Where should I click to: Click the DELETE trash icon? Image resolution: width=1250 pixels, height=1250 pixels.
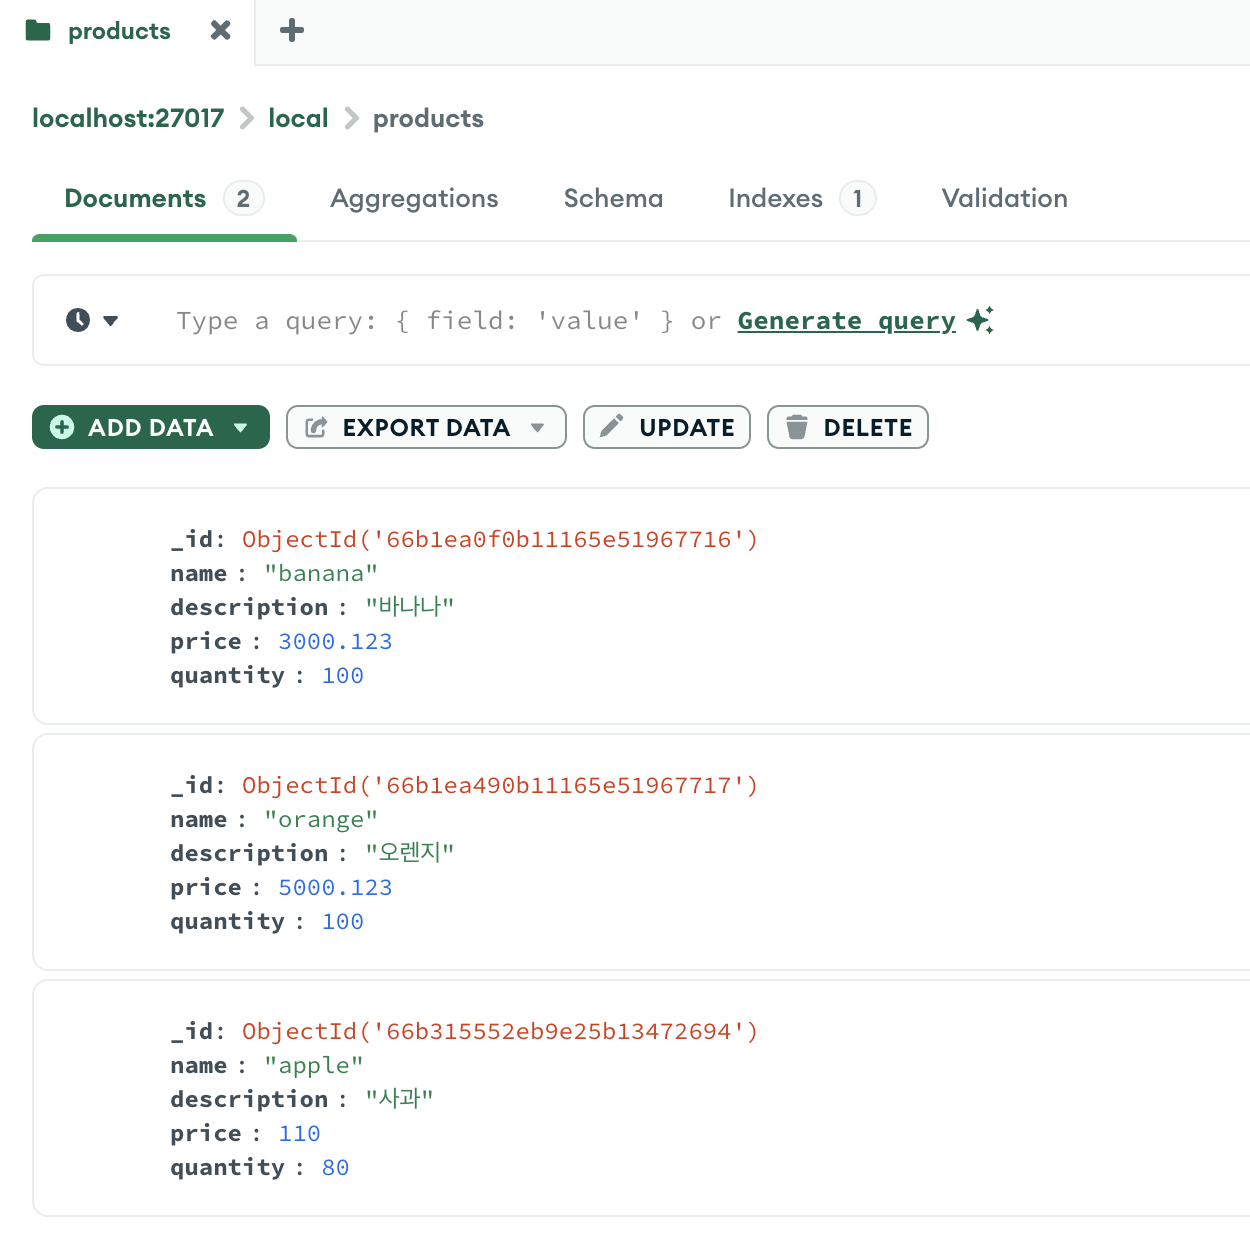[796, 427]
